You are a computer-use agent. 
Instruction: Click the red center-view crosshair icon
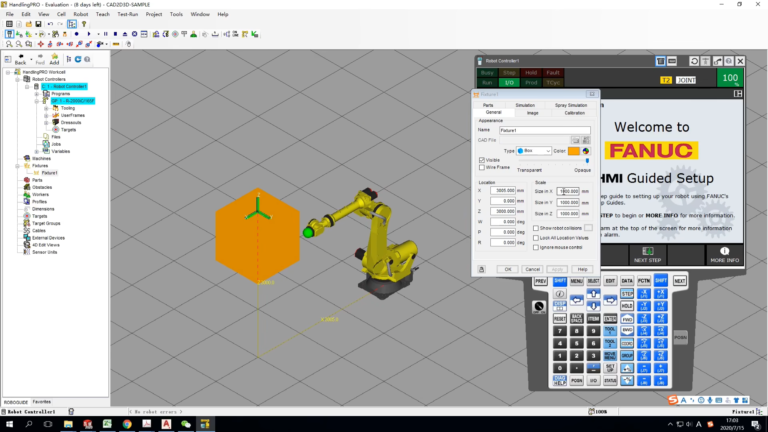(x=41, y=44)
